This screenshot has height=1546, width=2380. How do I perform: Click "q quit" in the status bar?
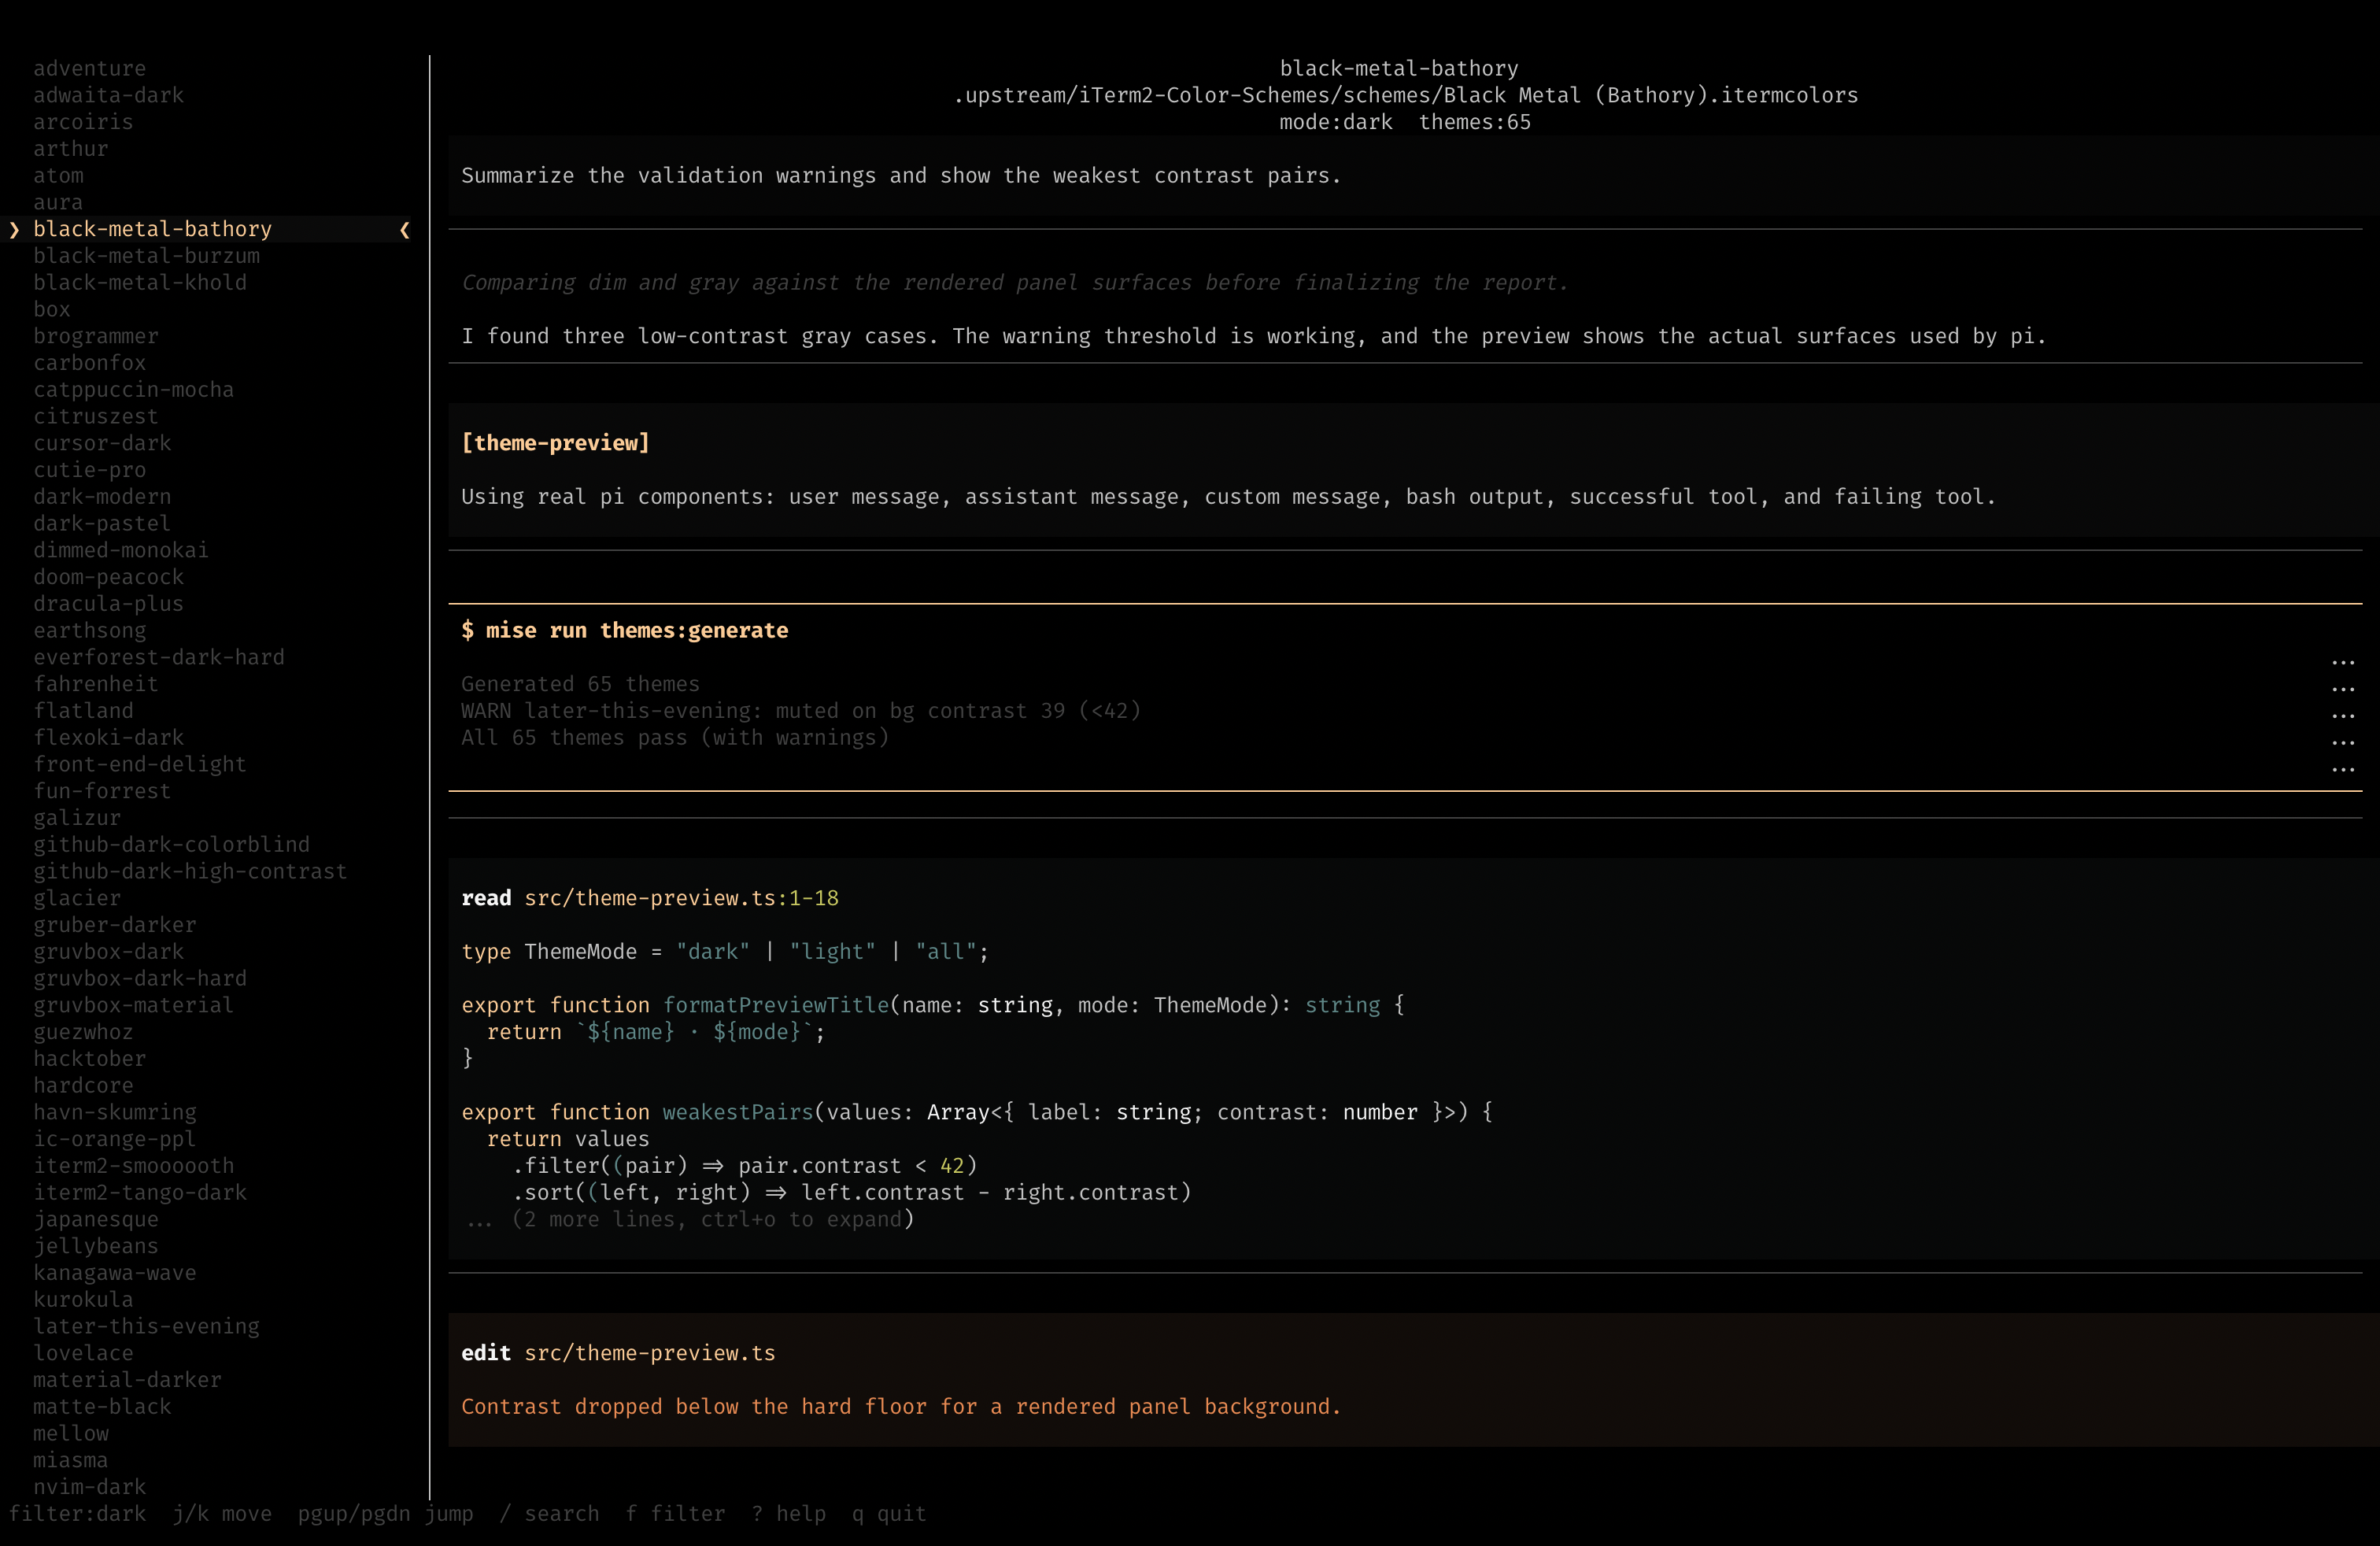click(x=889, y=1513)
